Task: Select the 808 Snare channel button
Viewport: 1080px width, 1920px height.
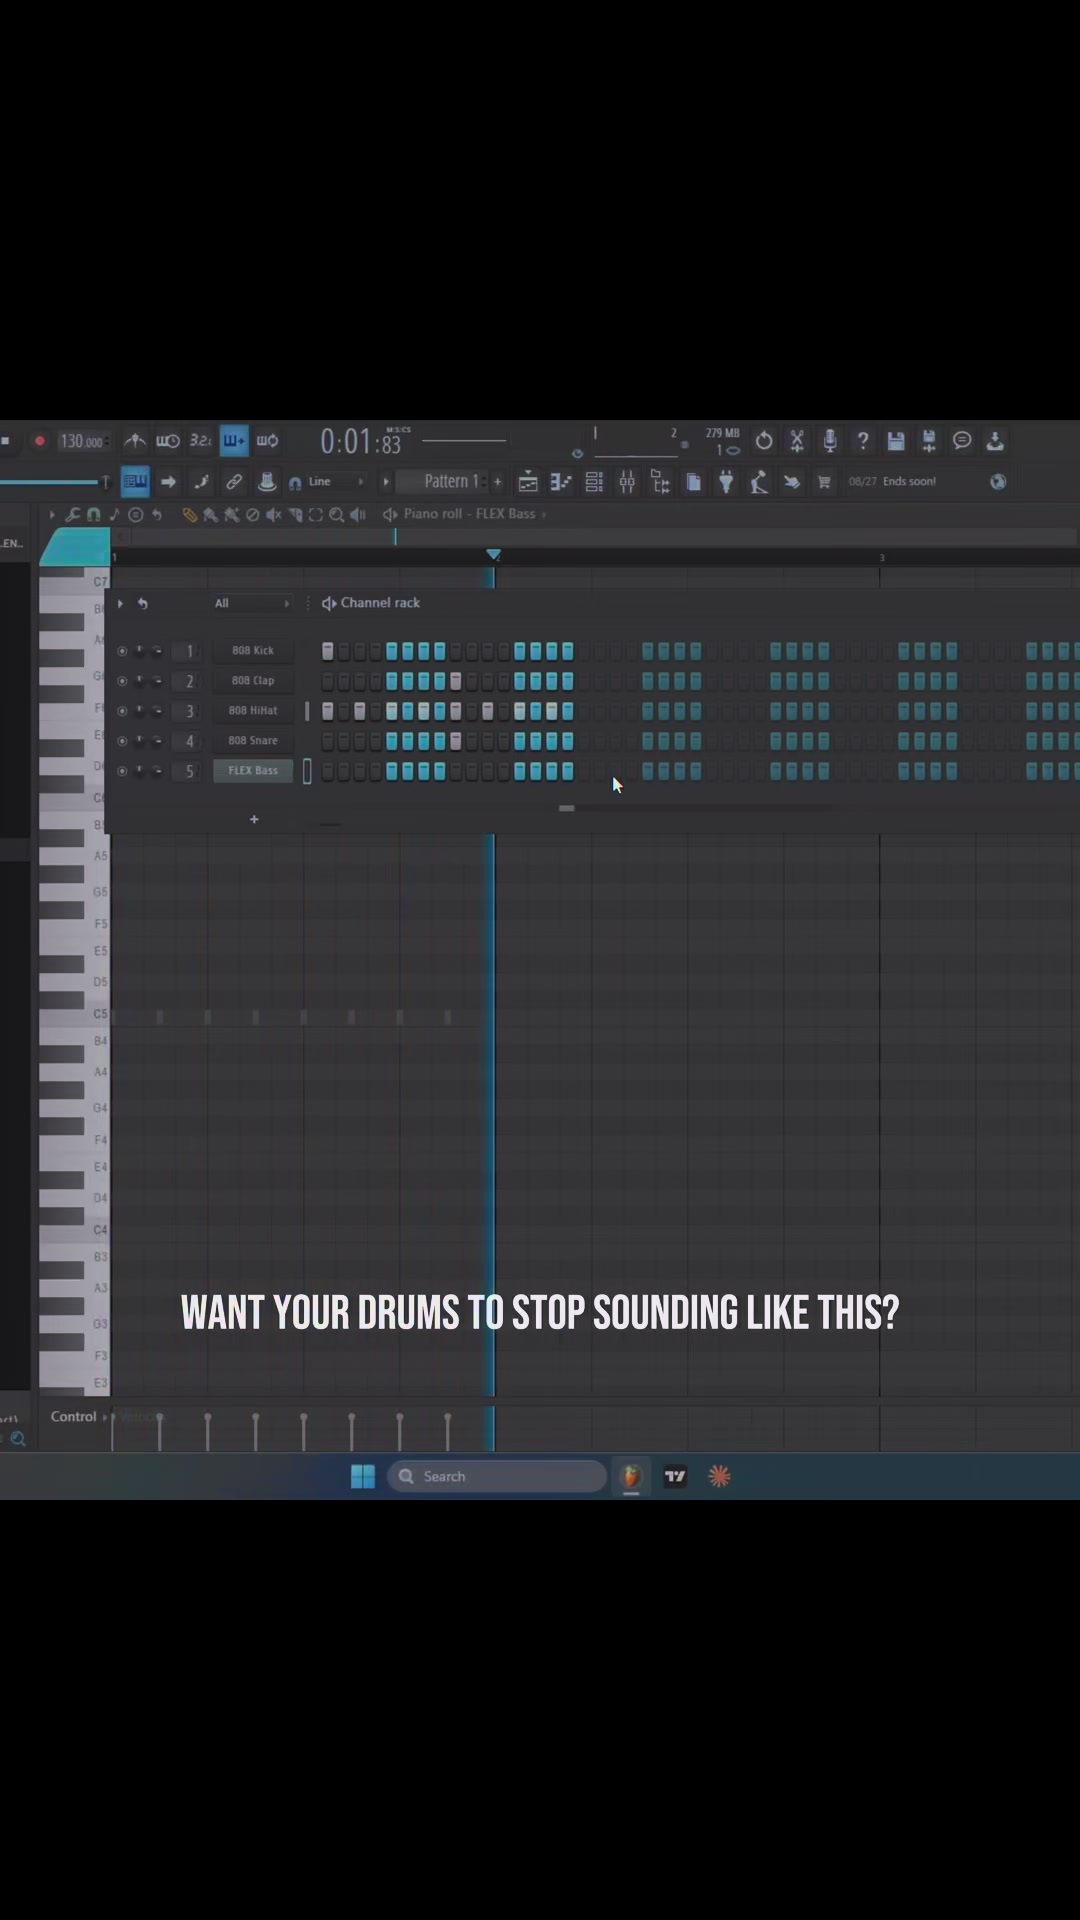Action: click(x=253, y=741)
